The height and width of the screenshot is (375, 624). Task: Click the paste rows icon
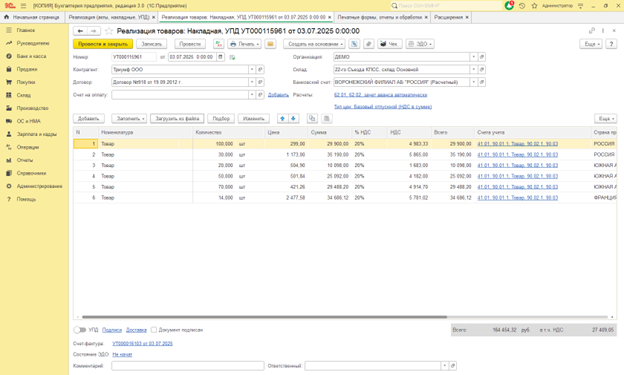point(327,119)
